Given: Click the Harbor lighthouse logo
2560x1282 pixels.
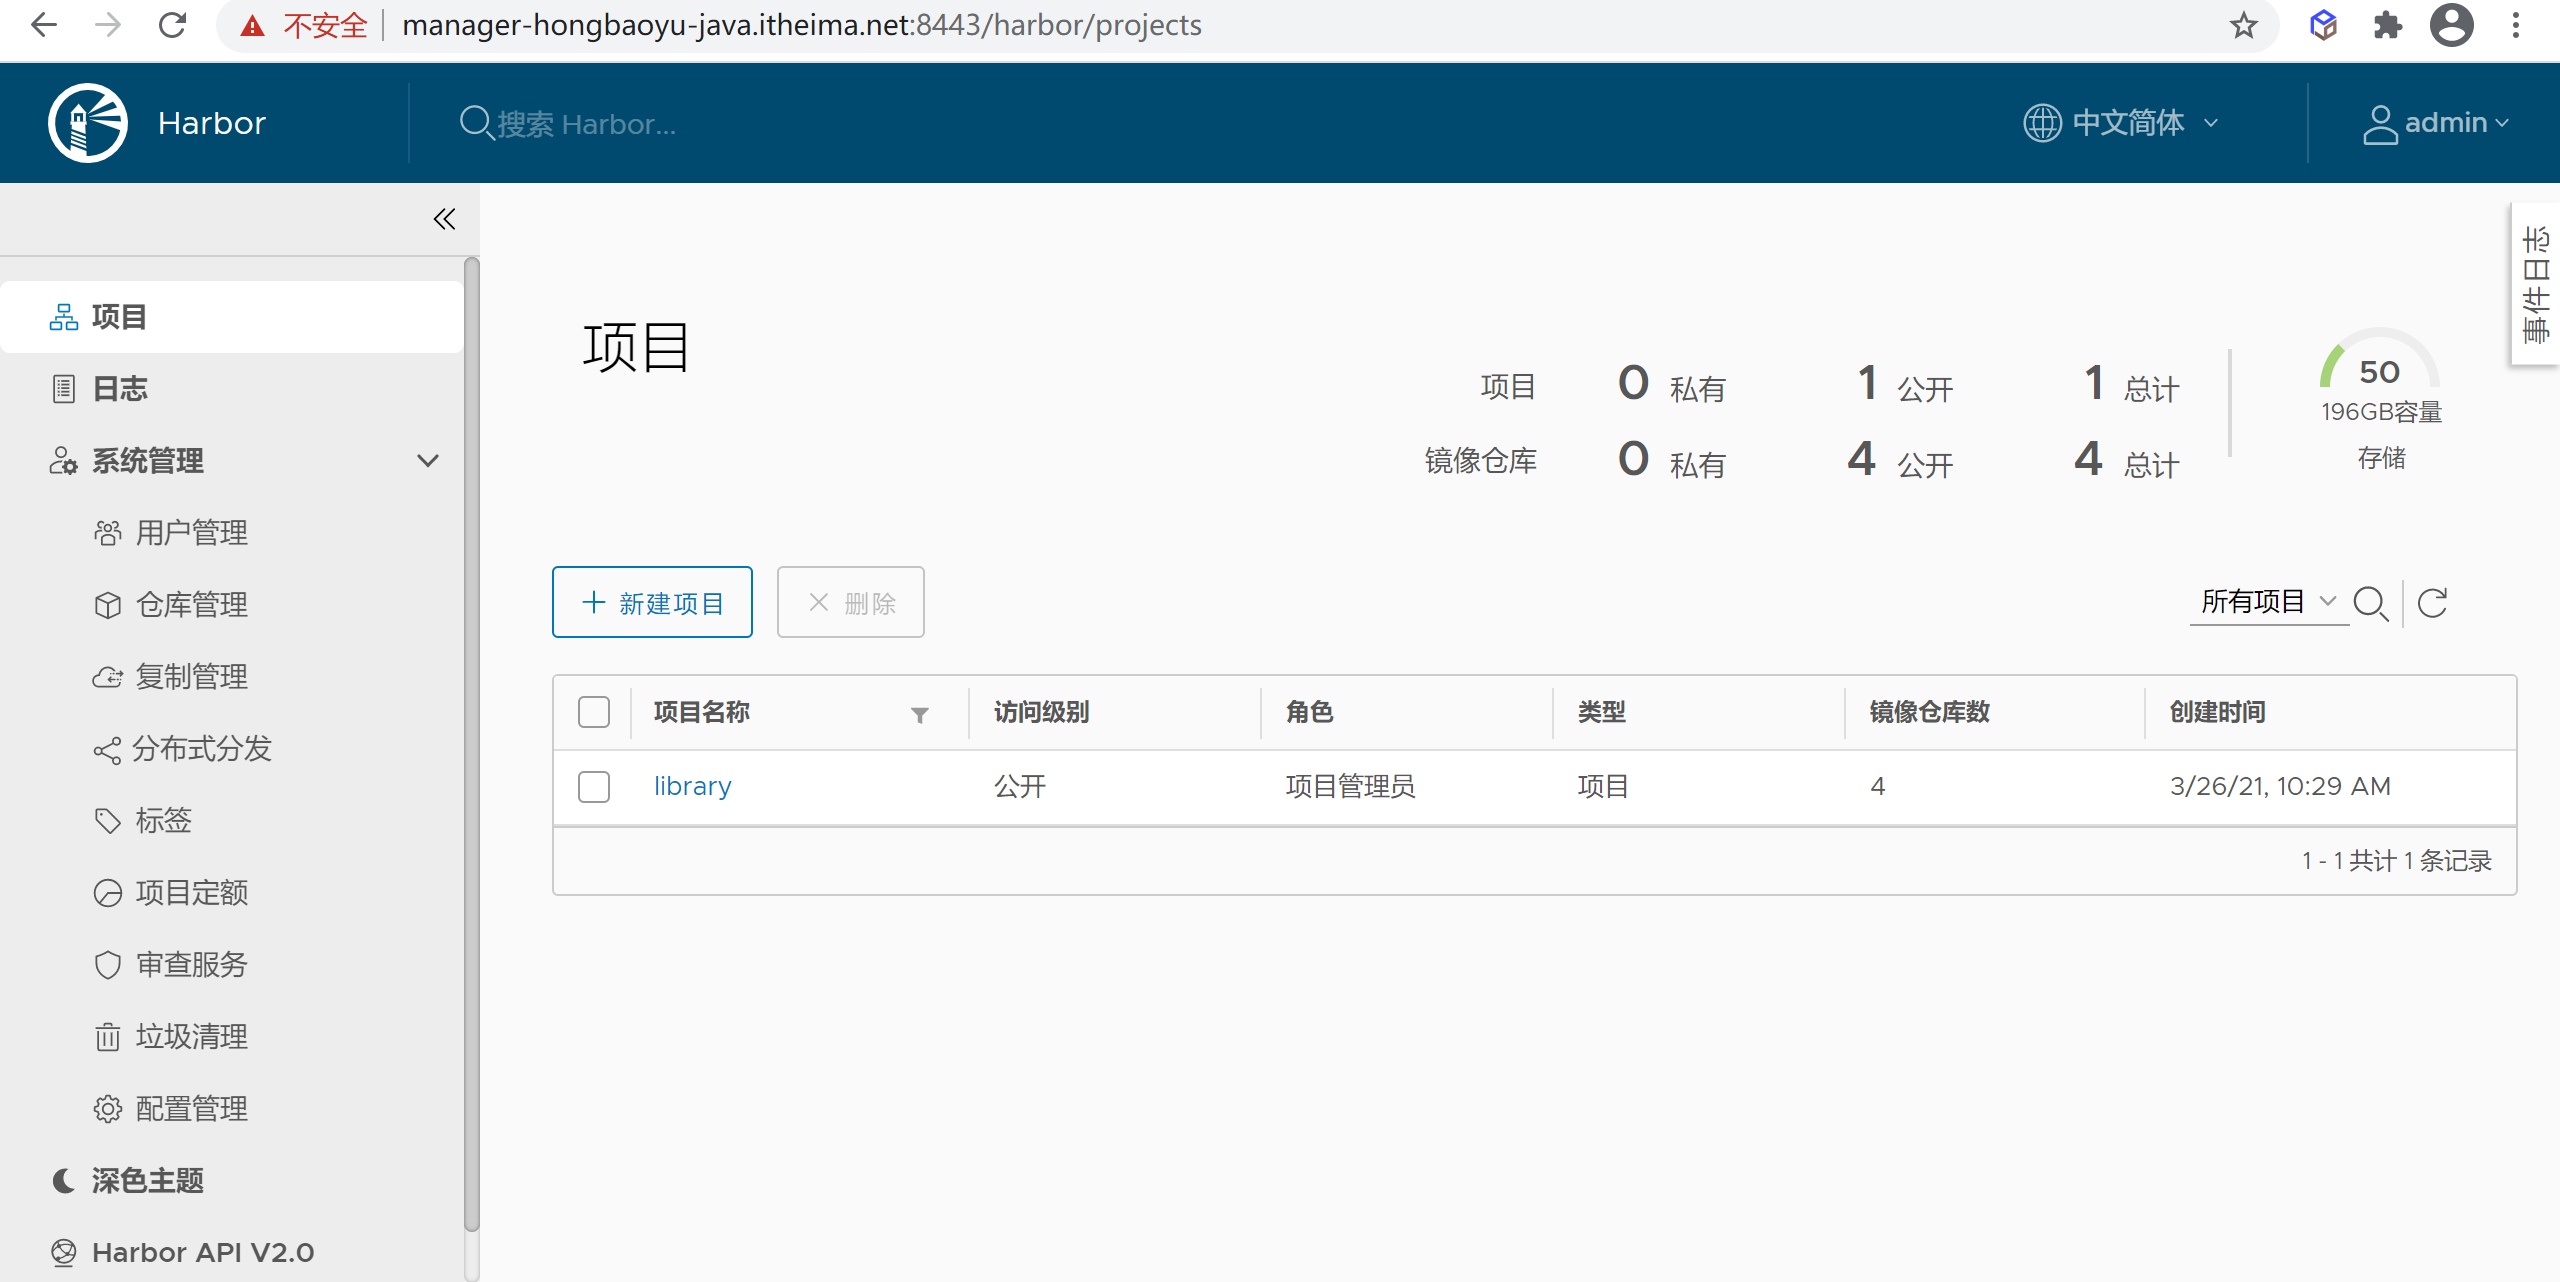Looking at the screenshot, I should click(x=88, y=123).
